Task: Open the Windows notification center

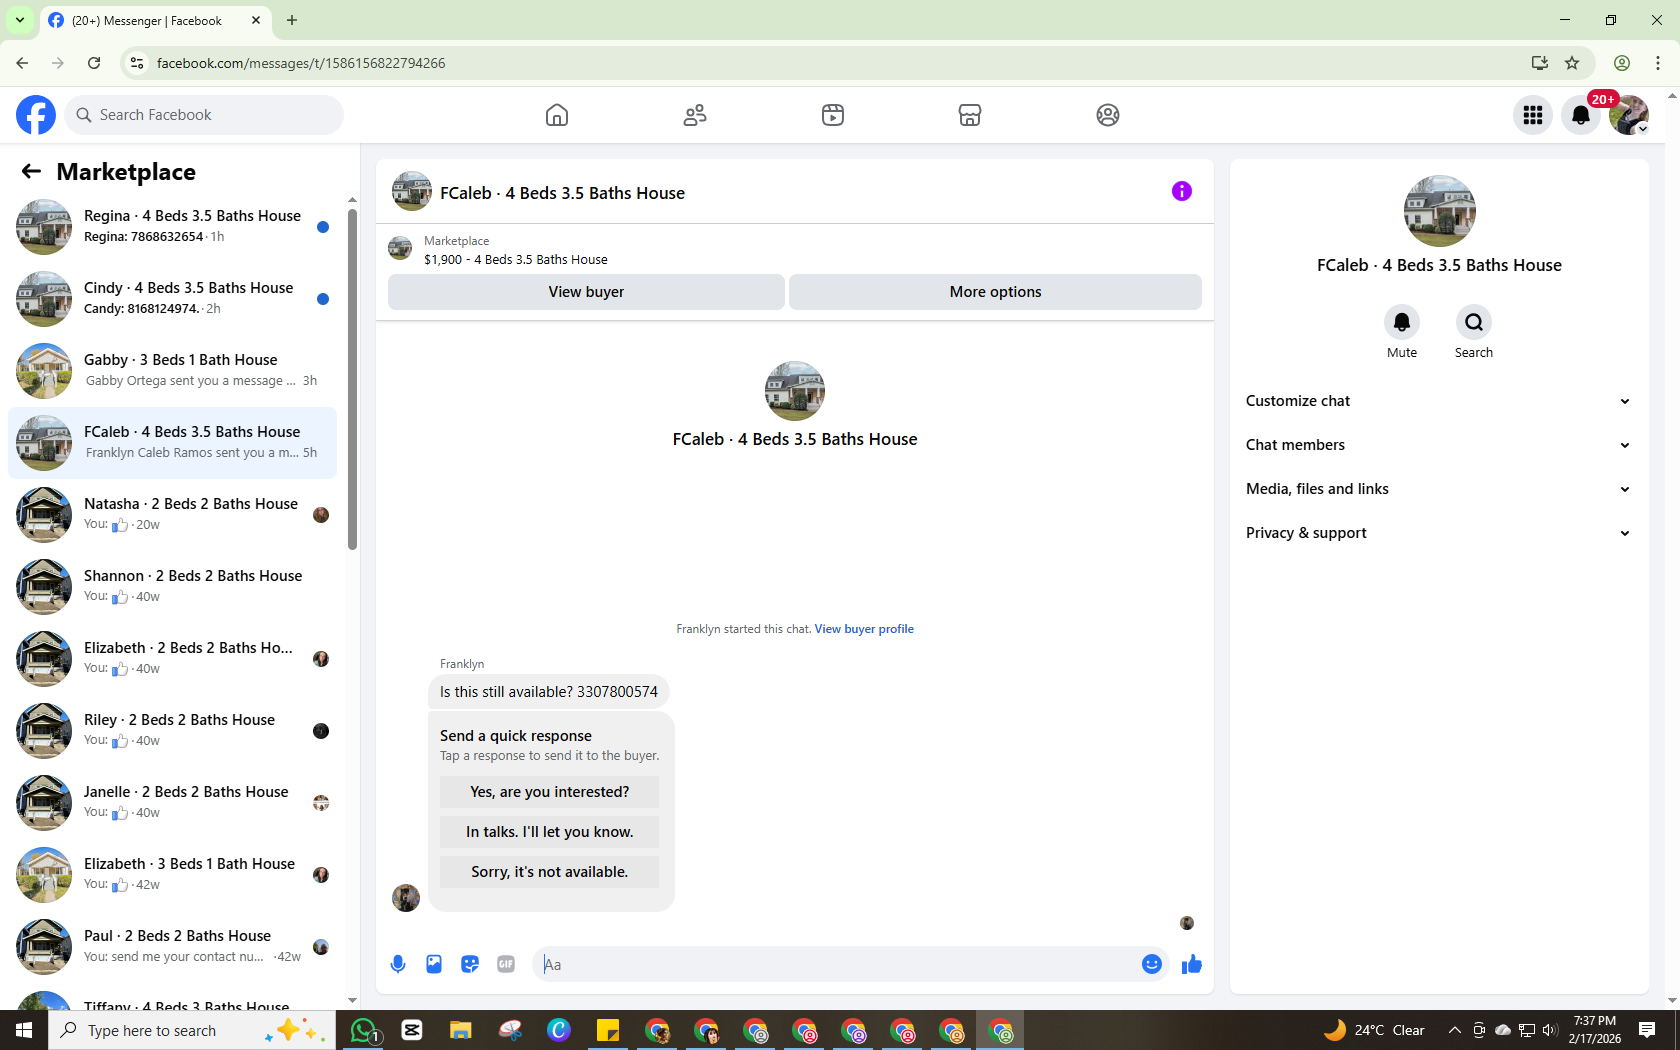Action: tap(1647, 1030)
